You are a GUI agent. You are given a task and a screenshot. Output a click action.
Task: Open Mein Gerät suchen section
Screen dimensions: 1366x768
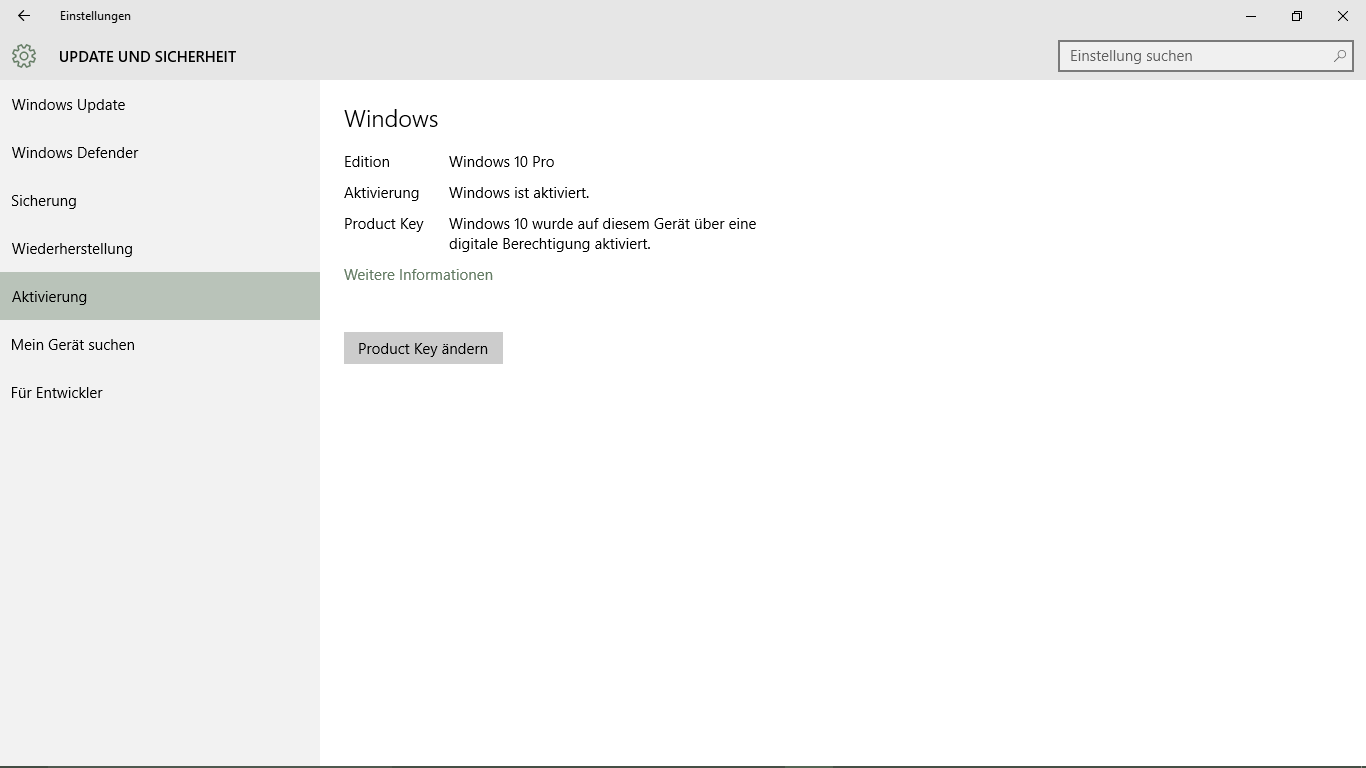160,345
